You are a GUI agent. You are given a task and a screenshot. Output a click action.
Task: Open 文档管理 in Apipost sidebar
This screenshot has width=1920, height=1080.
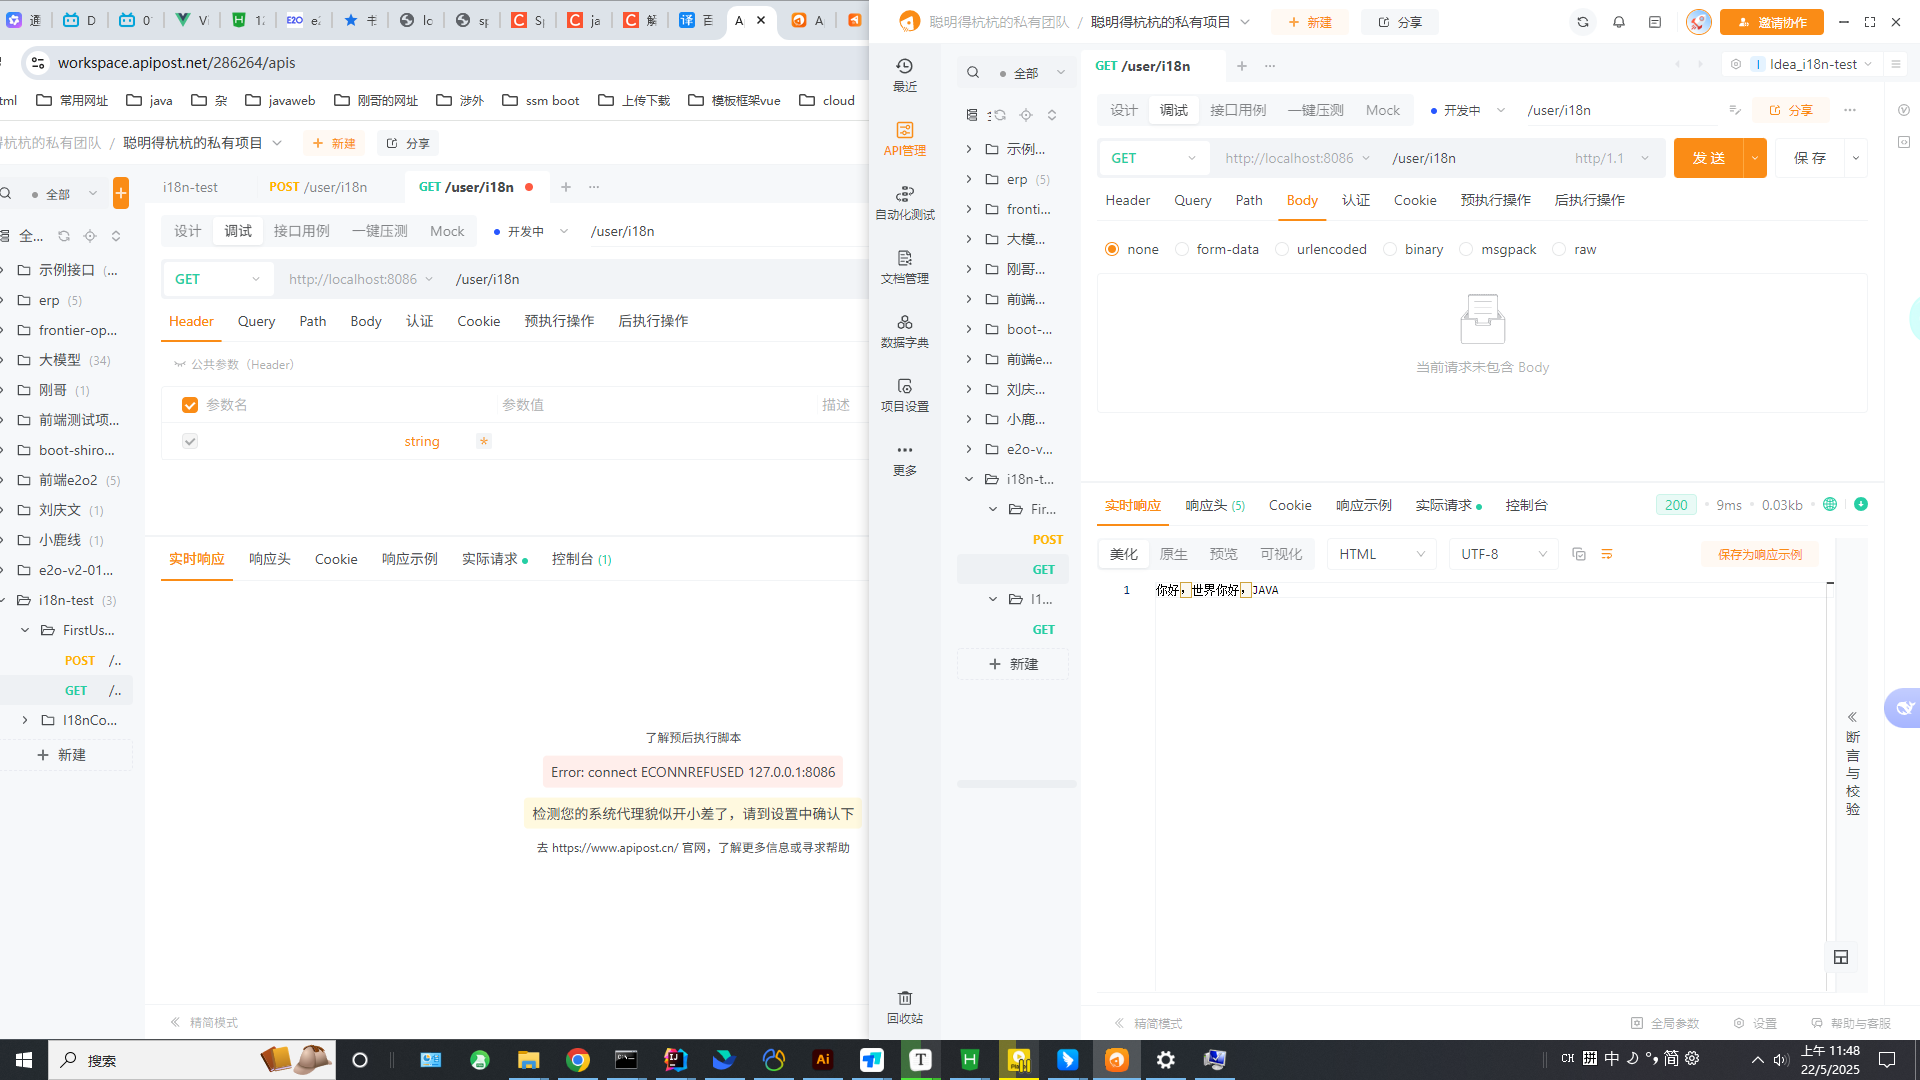pyautogui.click(x=904, y=267)
